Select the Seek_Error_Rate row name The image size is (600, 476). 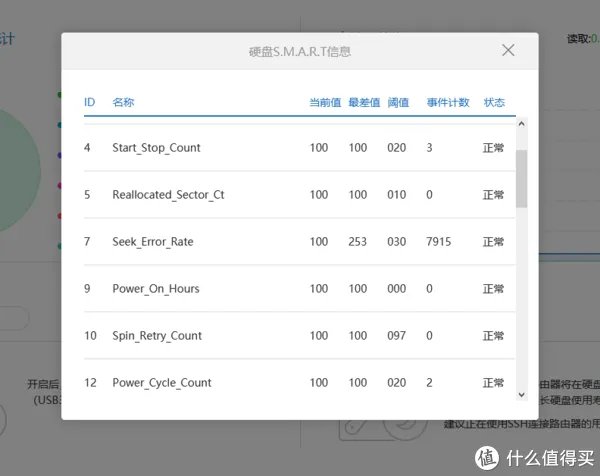(153, 242)
